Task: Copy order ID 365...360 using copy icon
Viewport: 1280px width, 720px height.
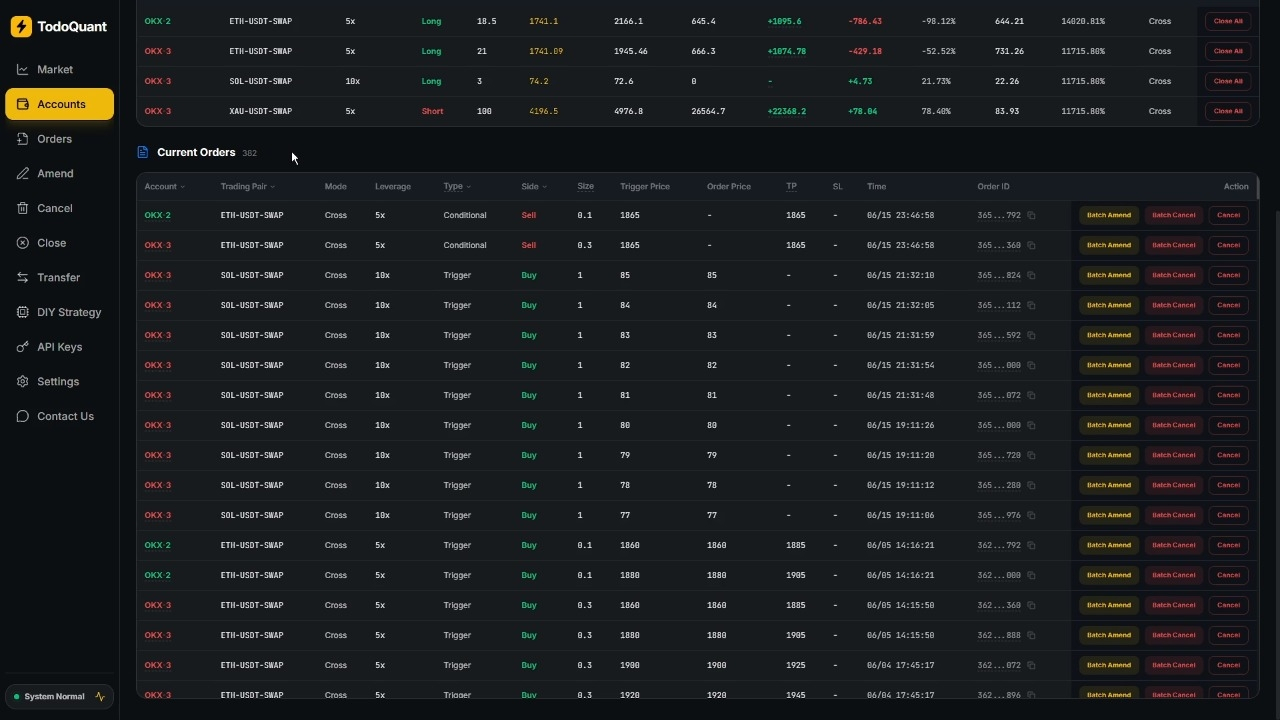Action: [x=1031, y=245]
